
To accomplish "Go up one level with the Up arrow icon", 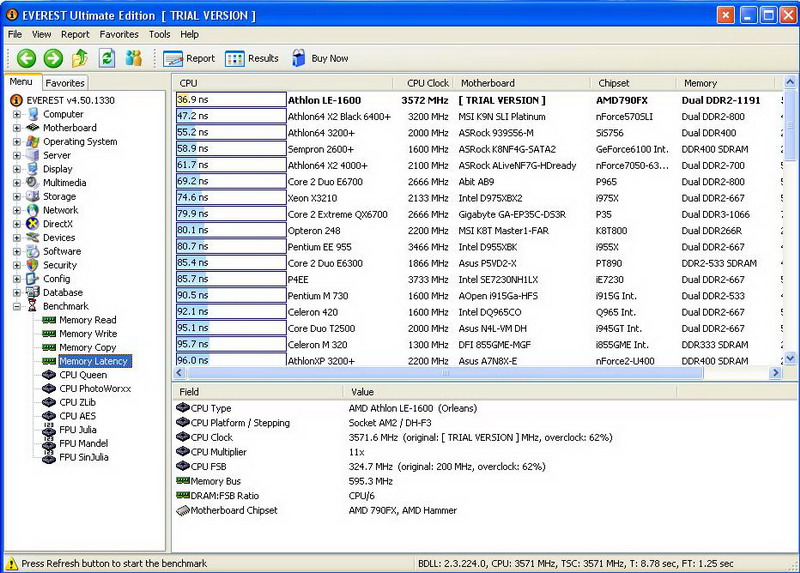I will pyautogui.click(x=80, y=59).
